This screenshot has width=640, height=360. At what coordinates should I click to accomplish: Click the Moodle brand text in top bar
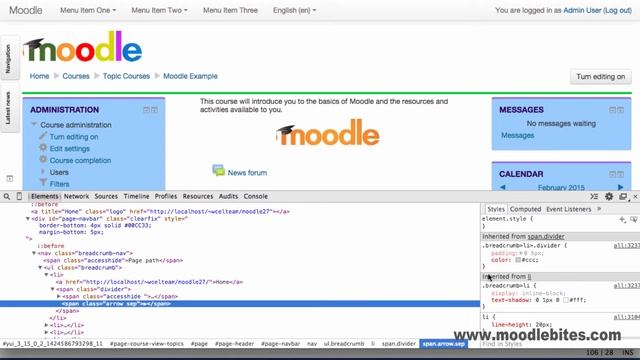click(x=25, y=10)
